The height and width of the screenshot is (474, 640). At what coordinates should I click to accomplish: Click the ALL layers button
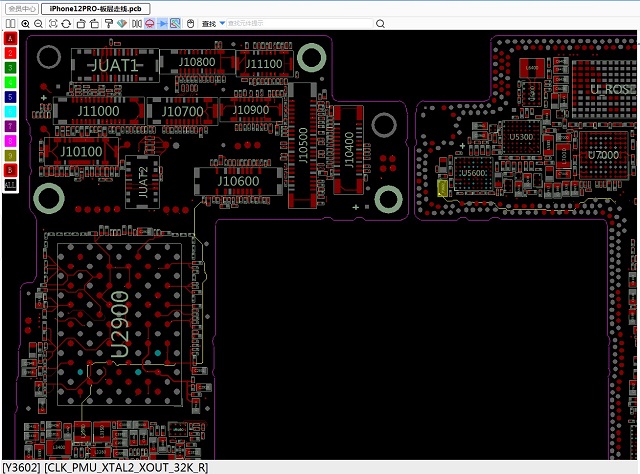pos(10,185)
